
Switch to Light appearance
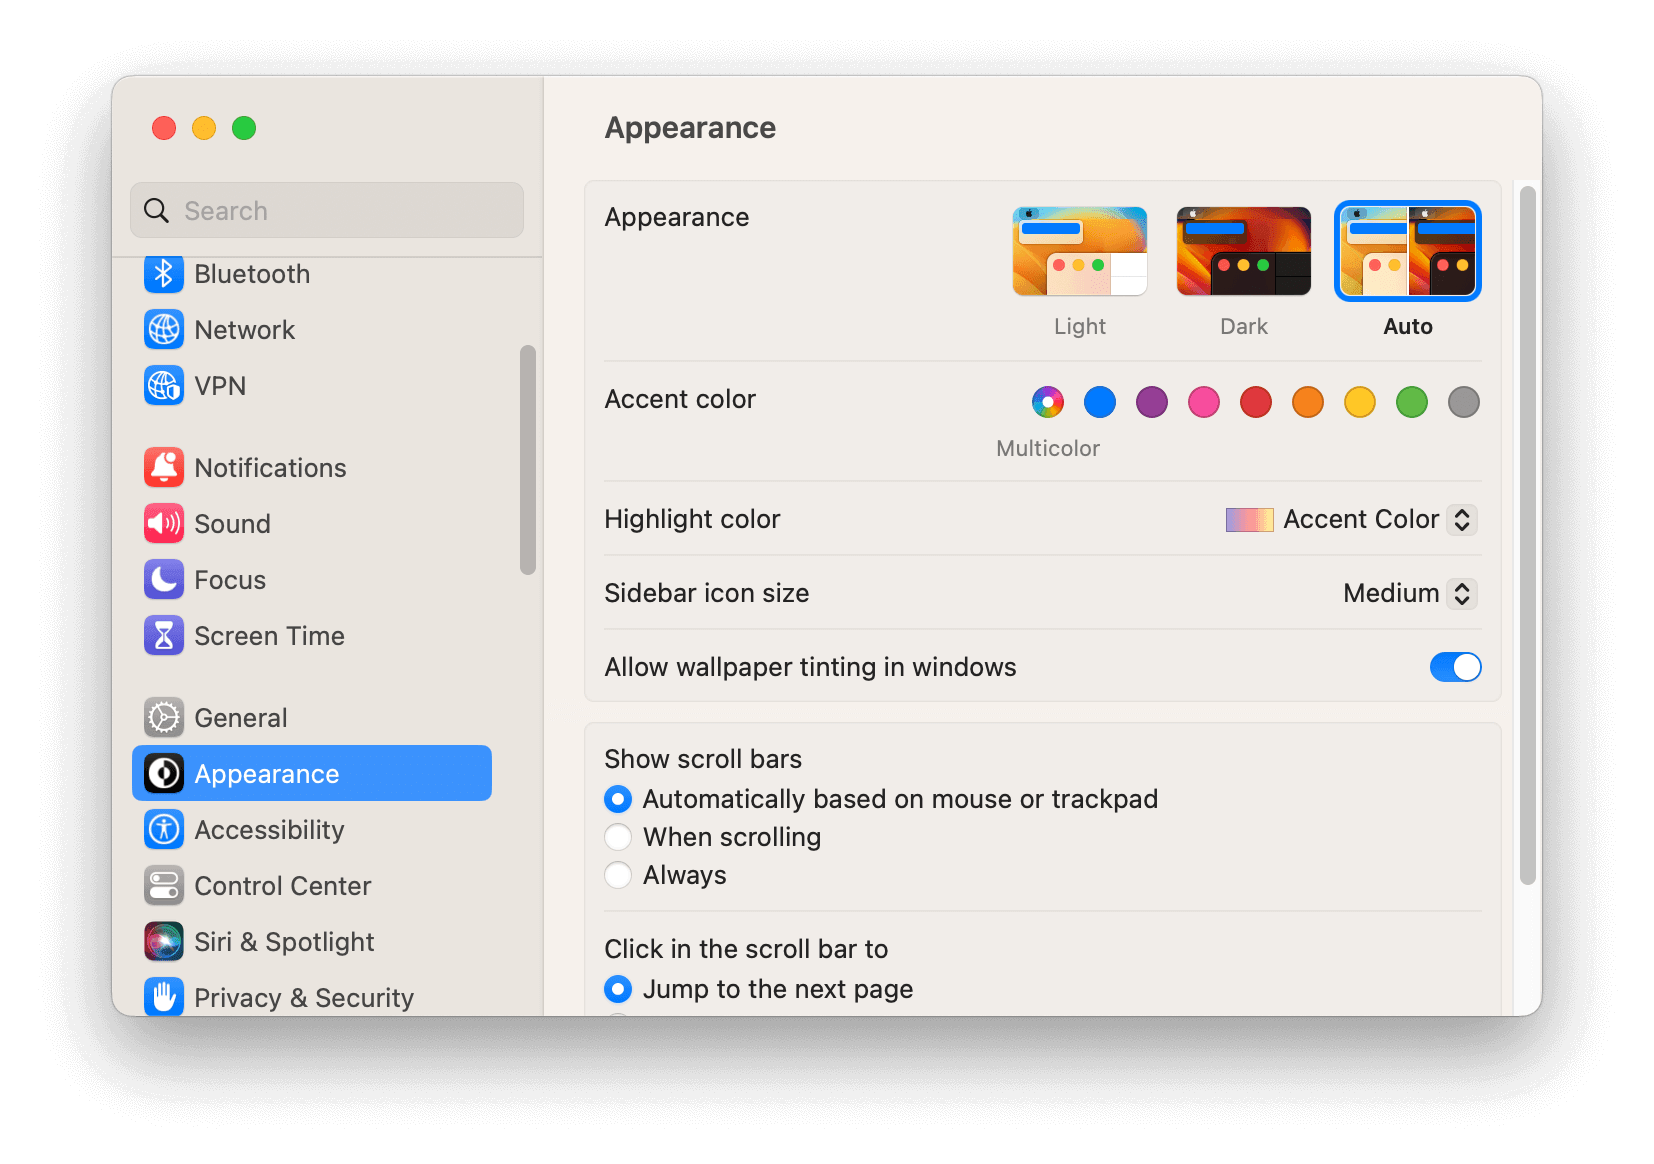(1079, 251)
